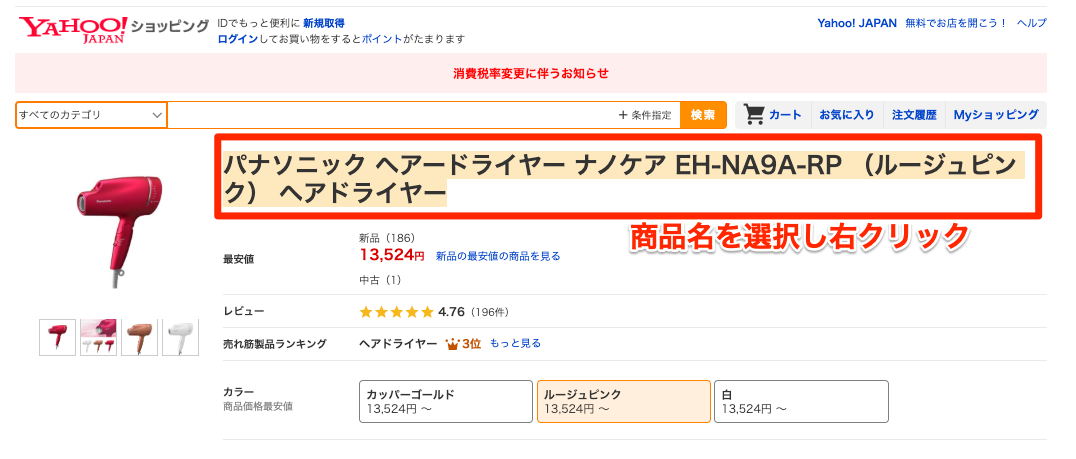Select the カッパーゴールド color option

446,401
